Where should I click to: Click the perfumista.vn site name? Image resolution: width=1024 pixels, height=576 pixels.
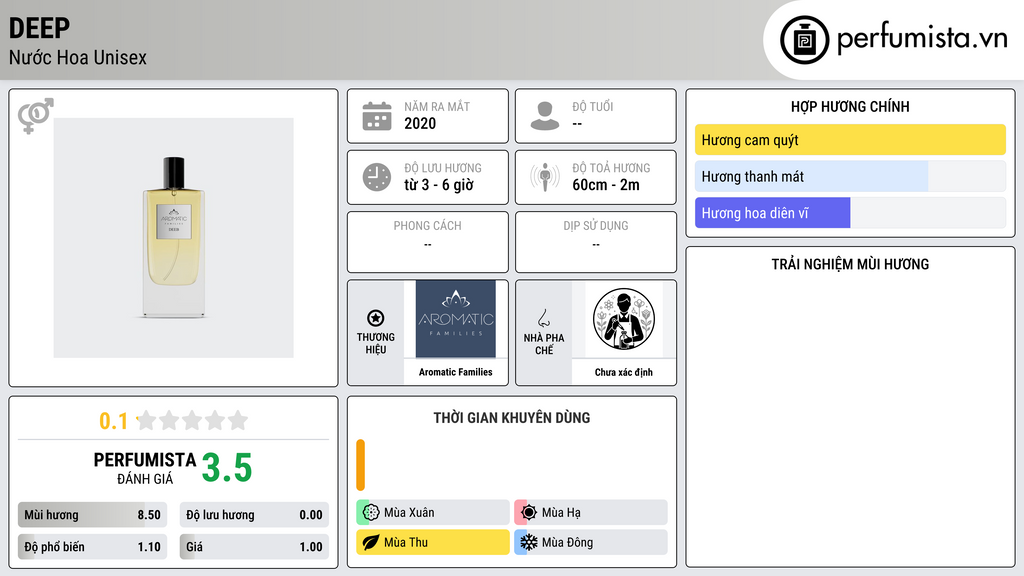click(922, 38)
